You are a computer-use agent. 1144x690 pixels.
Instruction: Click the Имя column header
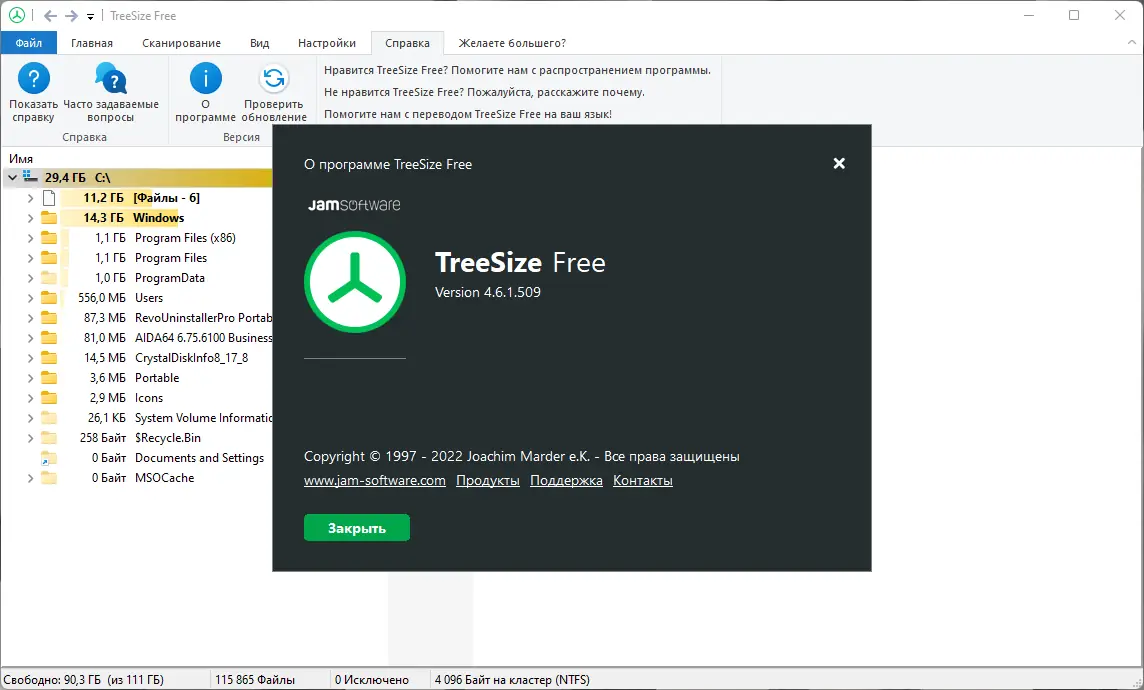click(x=21, y=158)
